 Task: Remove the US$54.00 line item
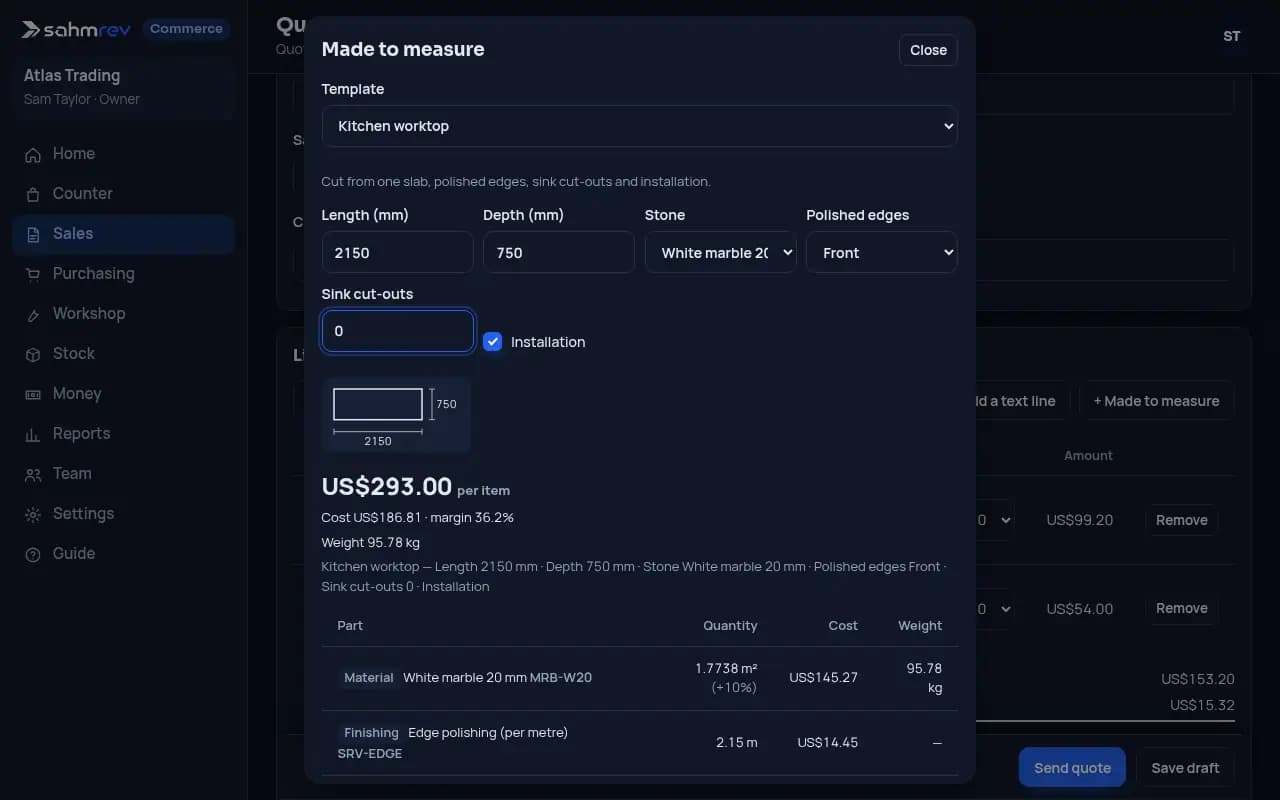[1181, 608]
